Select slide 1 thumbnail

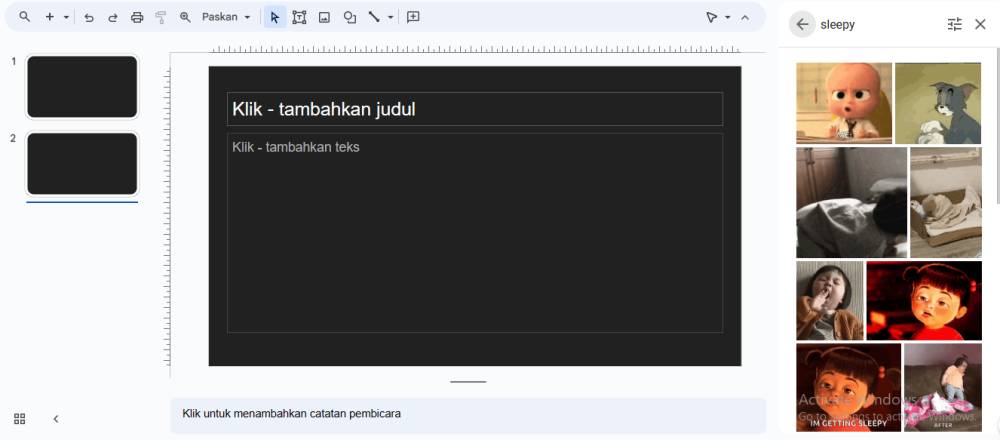point(82,87)
